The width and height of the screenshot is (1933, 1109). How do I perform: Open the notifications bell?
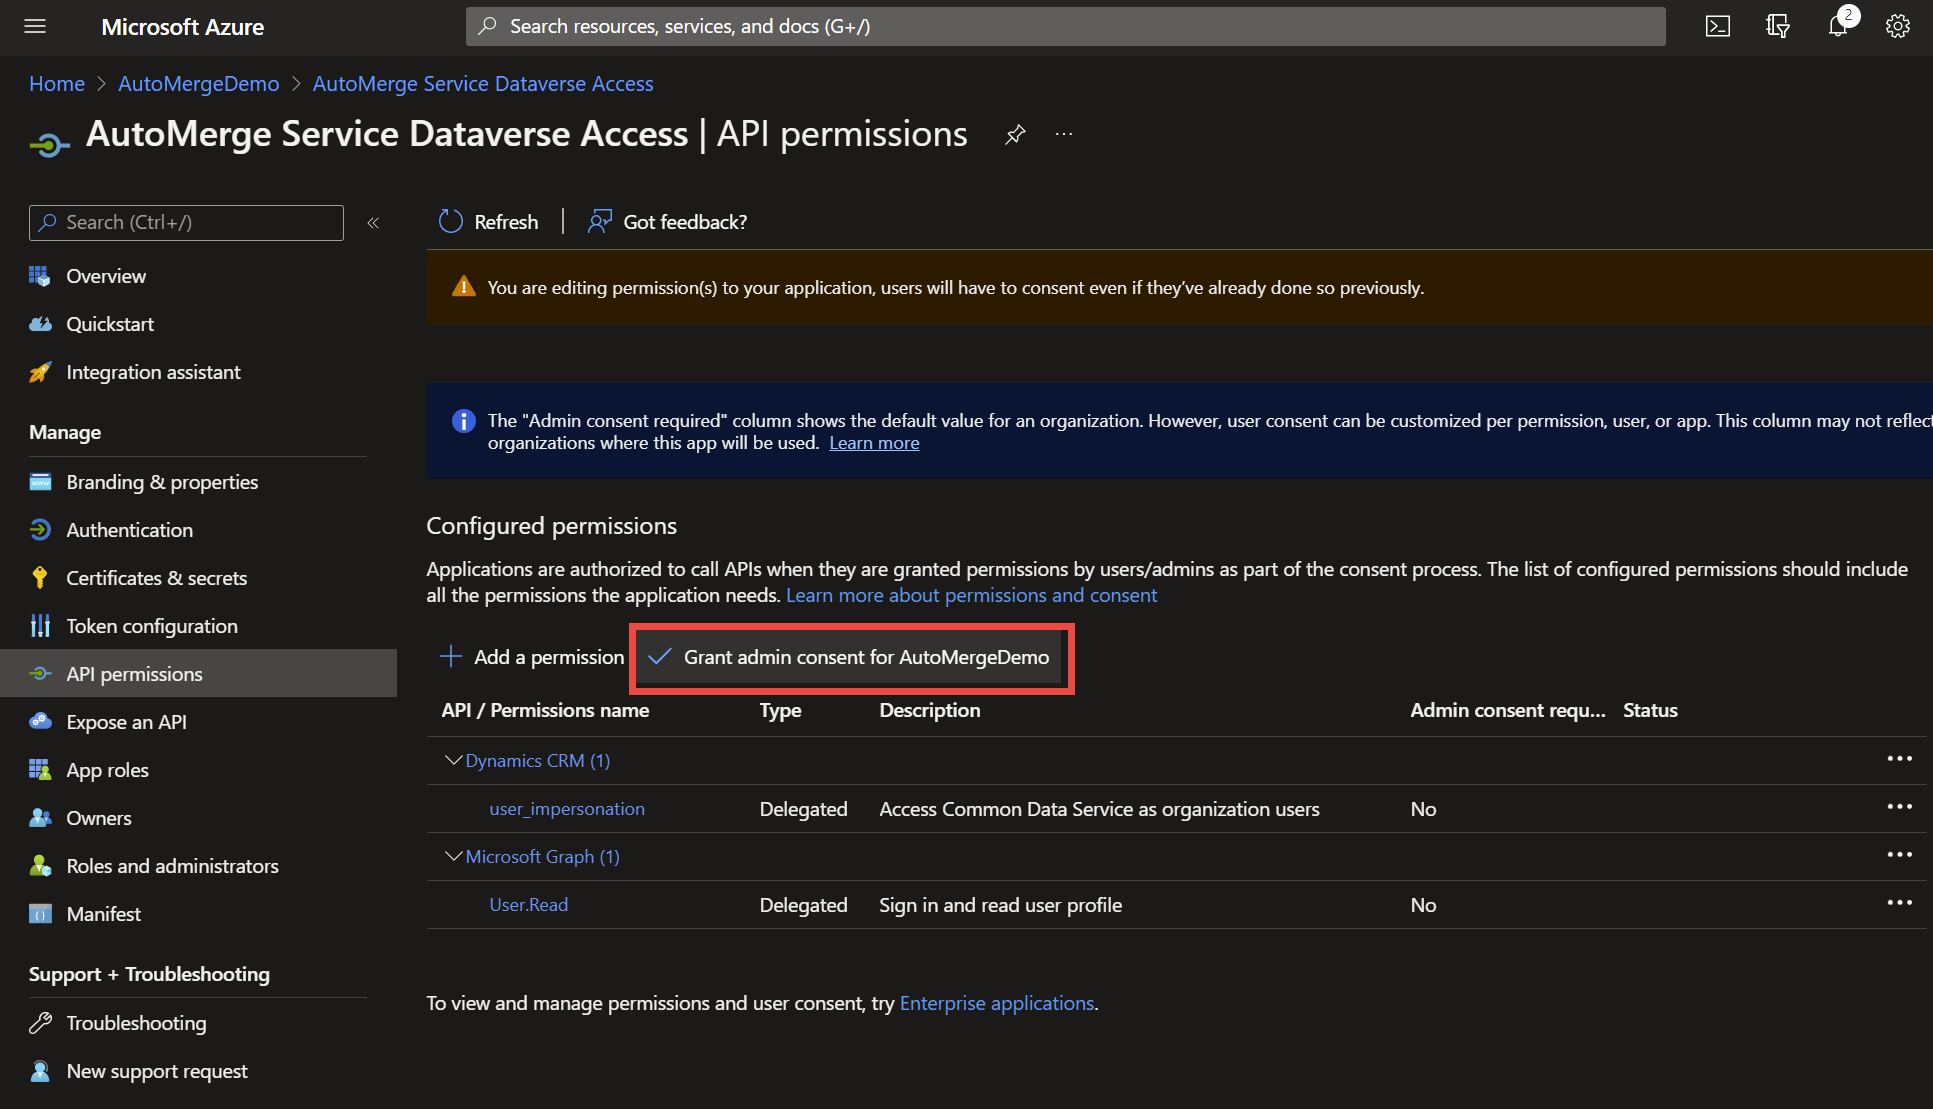[x=1838, y=27]
